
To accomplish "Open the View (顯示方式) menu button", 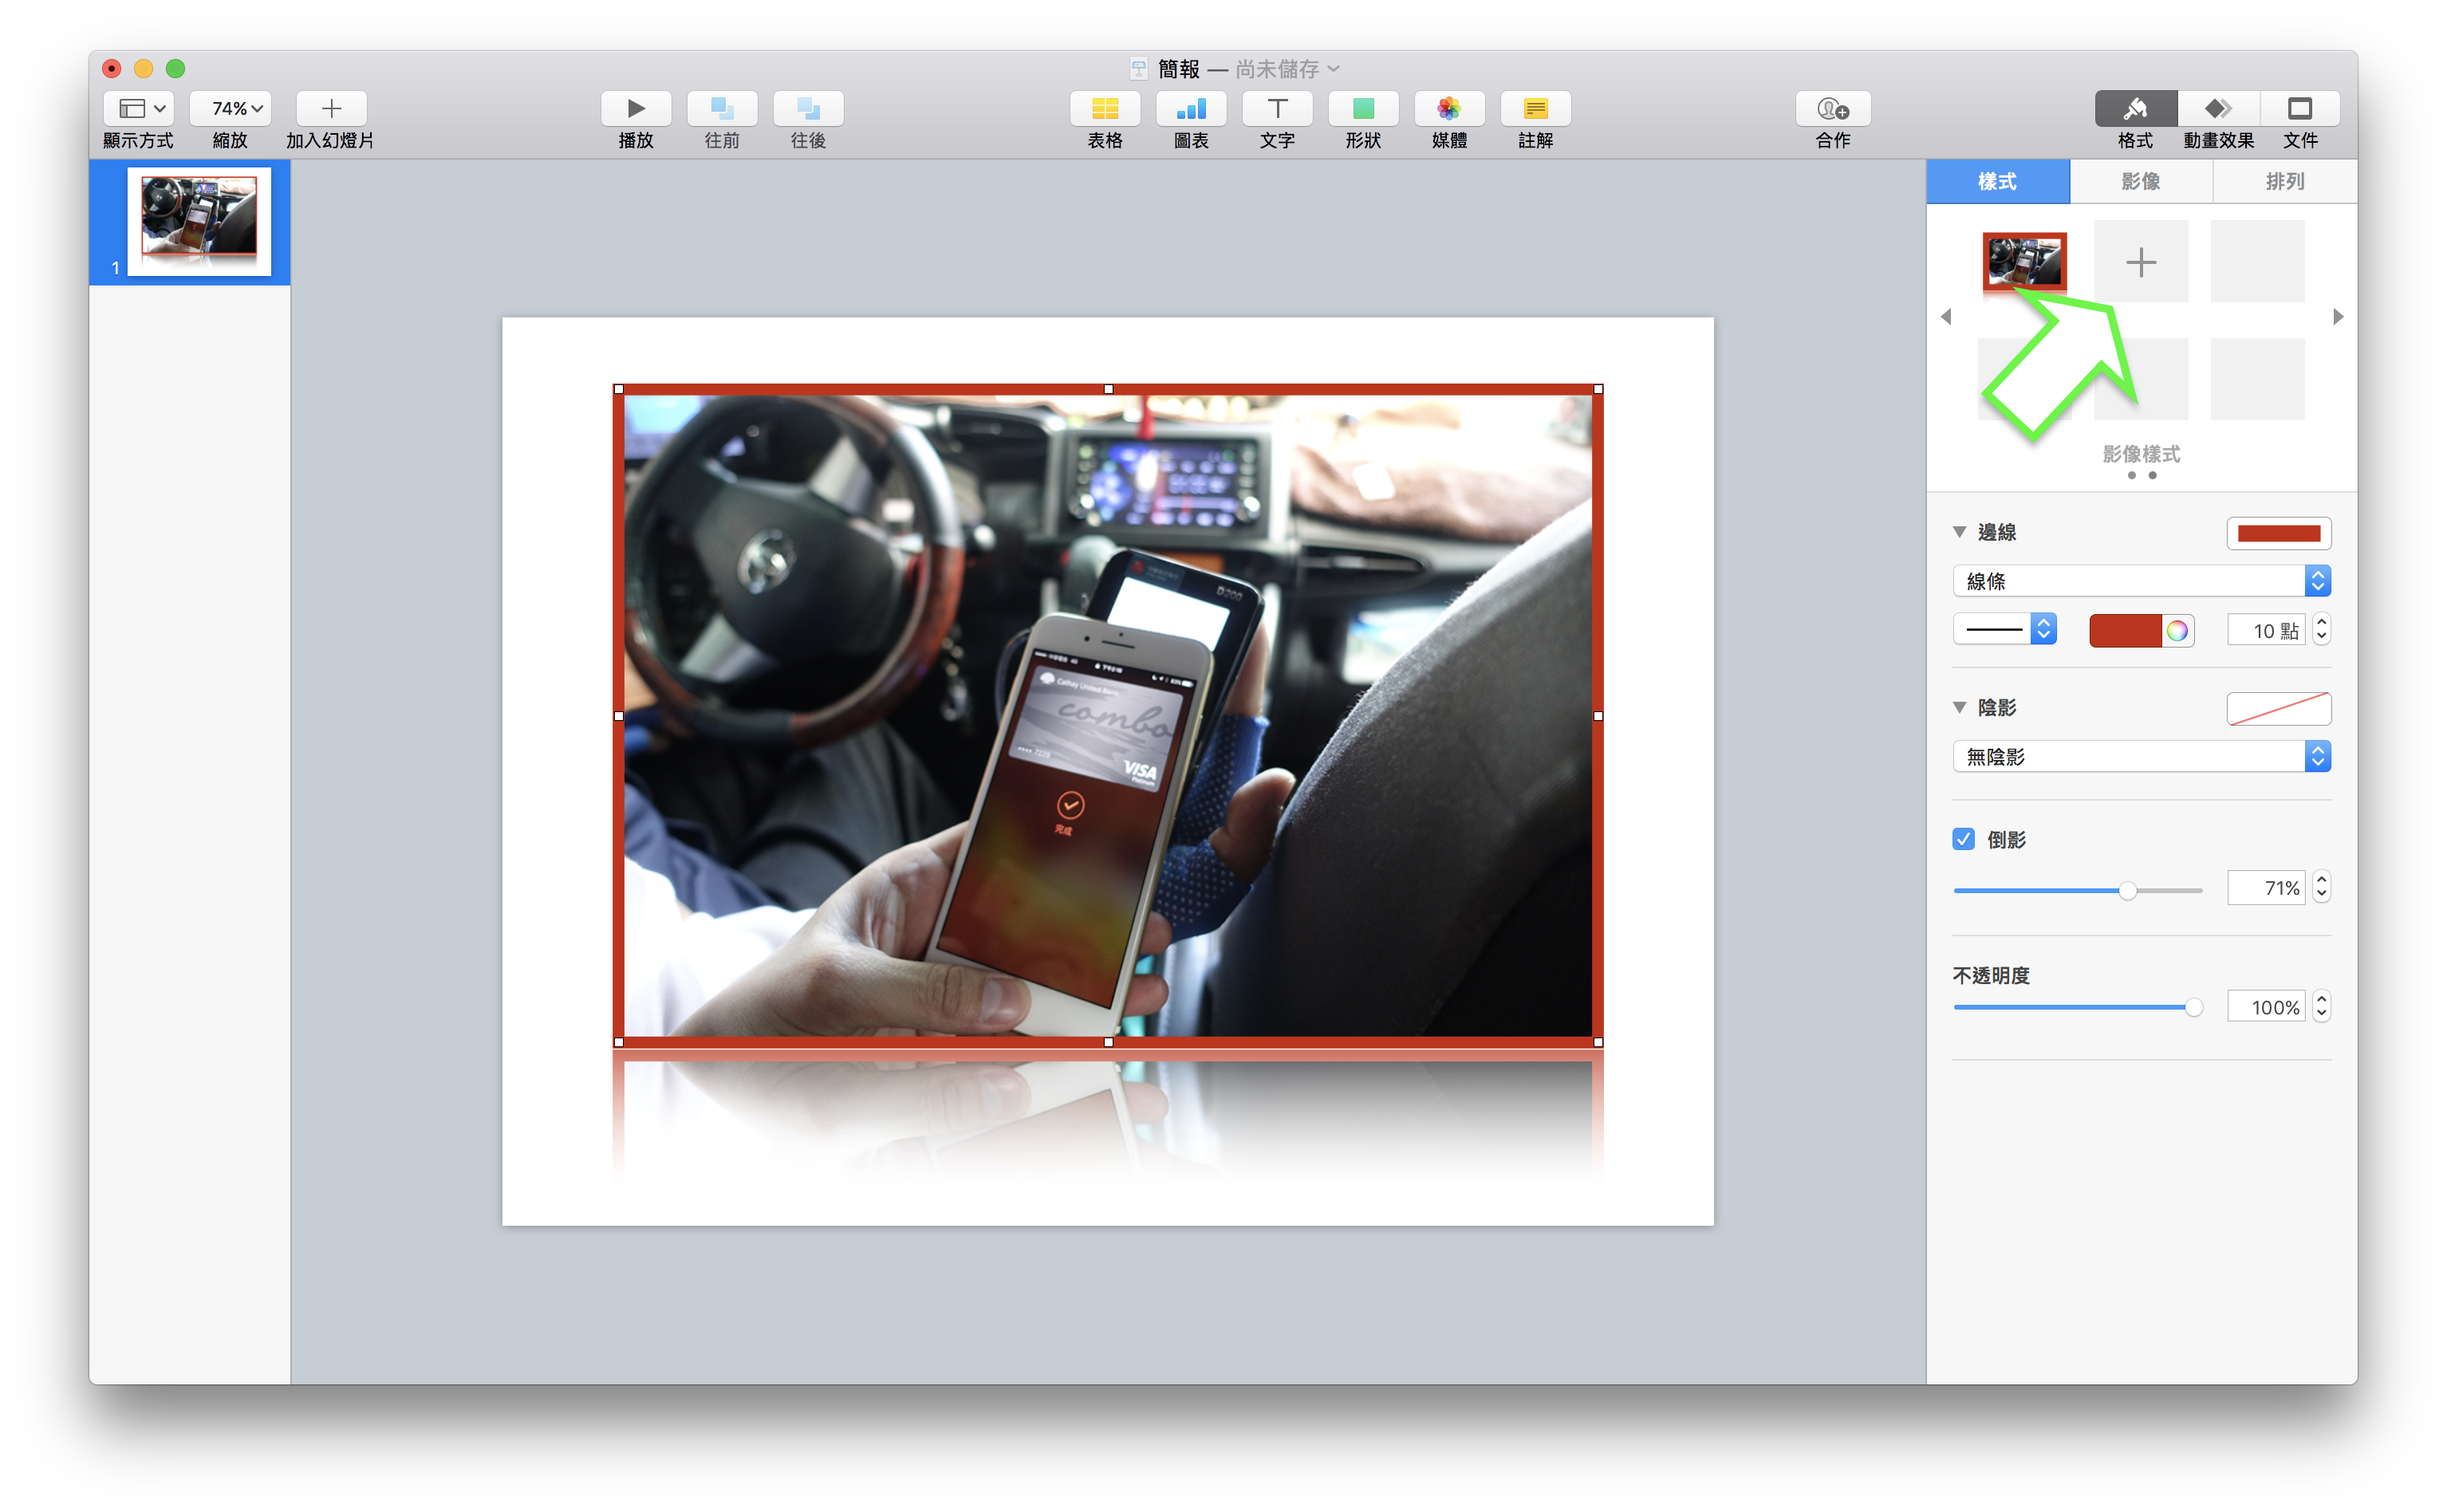I will point(139,108).
